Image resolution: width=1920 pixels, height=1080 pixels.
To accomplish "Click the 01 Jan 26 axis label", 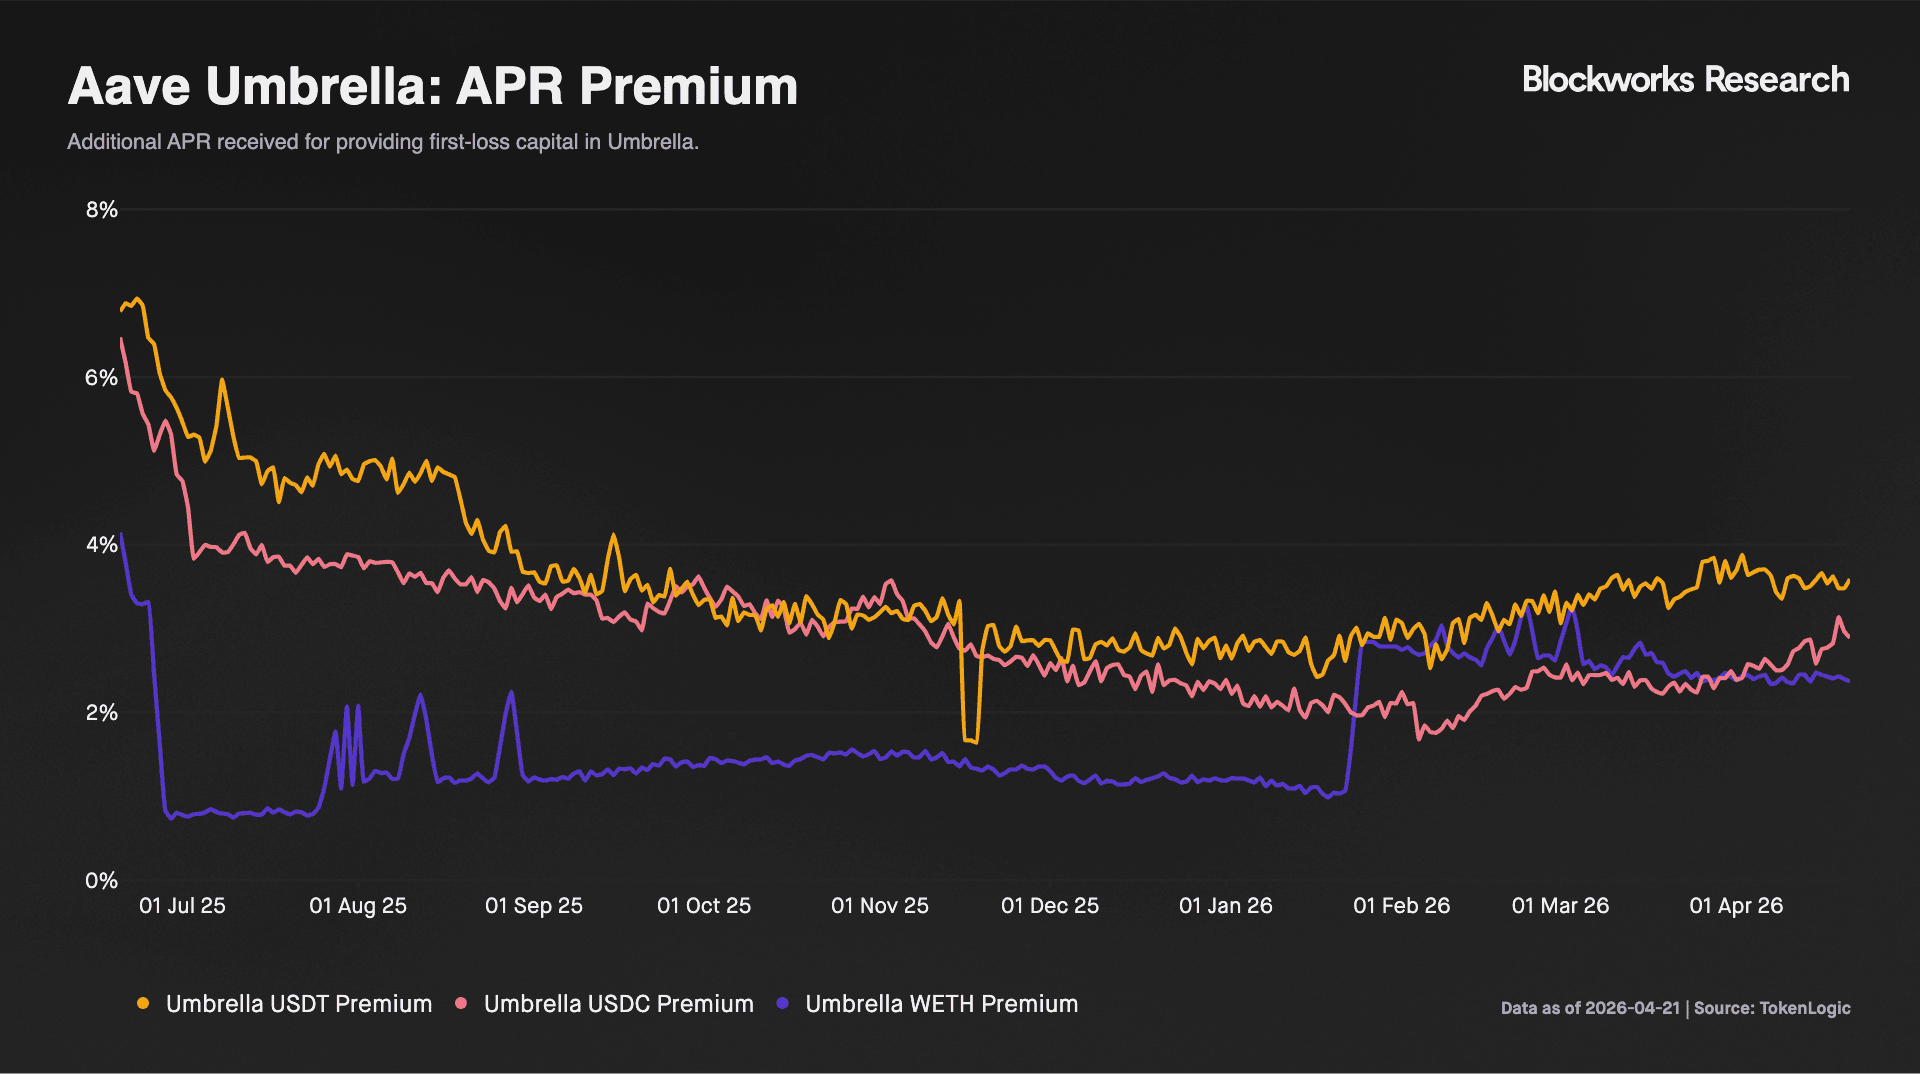I will click(1225, 906).
